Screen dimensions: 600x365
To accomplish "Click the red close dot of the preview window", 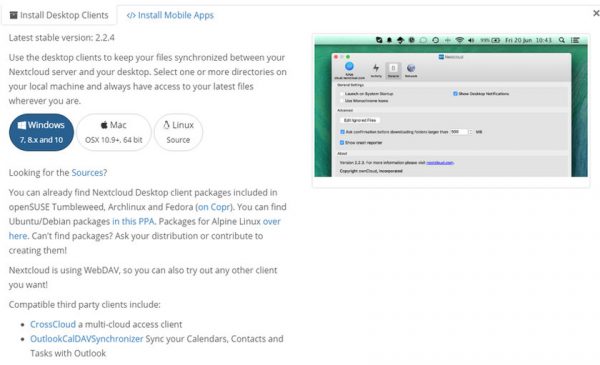I will tap(336, 57).
